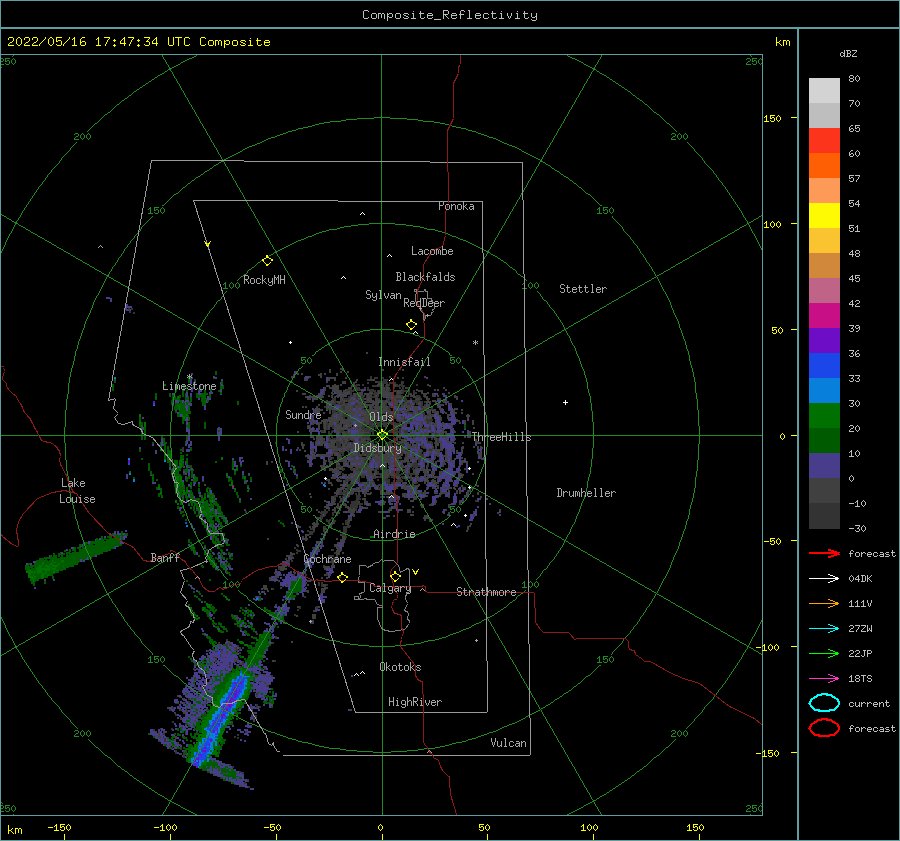
Task: Click the red forecast arrow in legend
Action: click(824, 553)
